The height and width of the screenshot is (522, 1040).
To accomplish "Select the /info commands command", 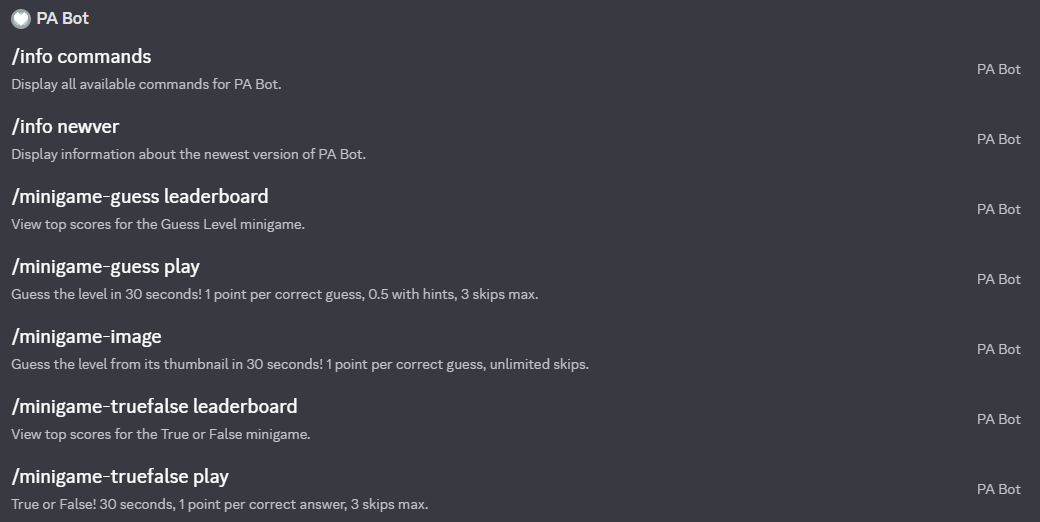I will (82, 57).
